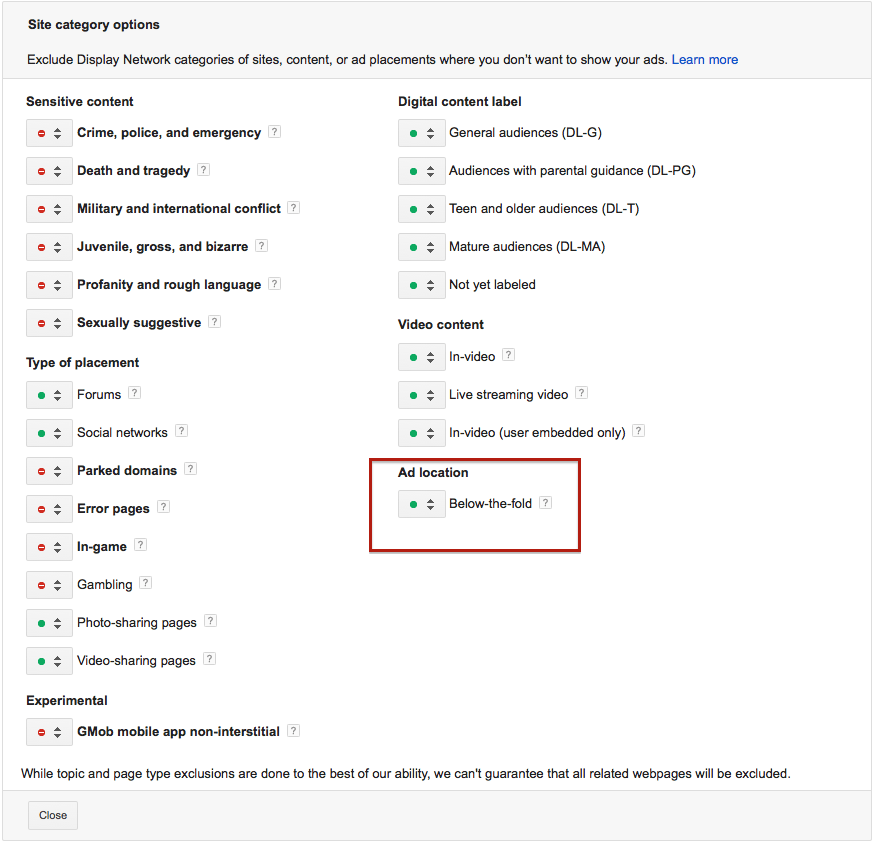
Task: Select the green dot on 'Below-the-fold'
Action: pyautogui.click(x=414, y=503)
